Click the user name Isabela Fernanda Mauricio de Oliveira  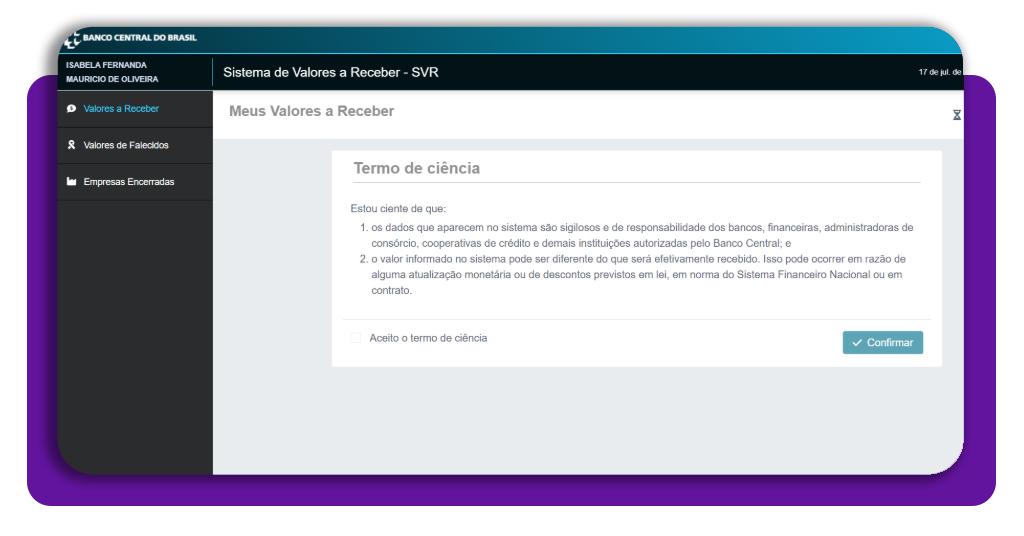[112, 72]
